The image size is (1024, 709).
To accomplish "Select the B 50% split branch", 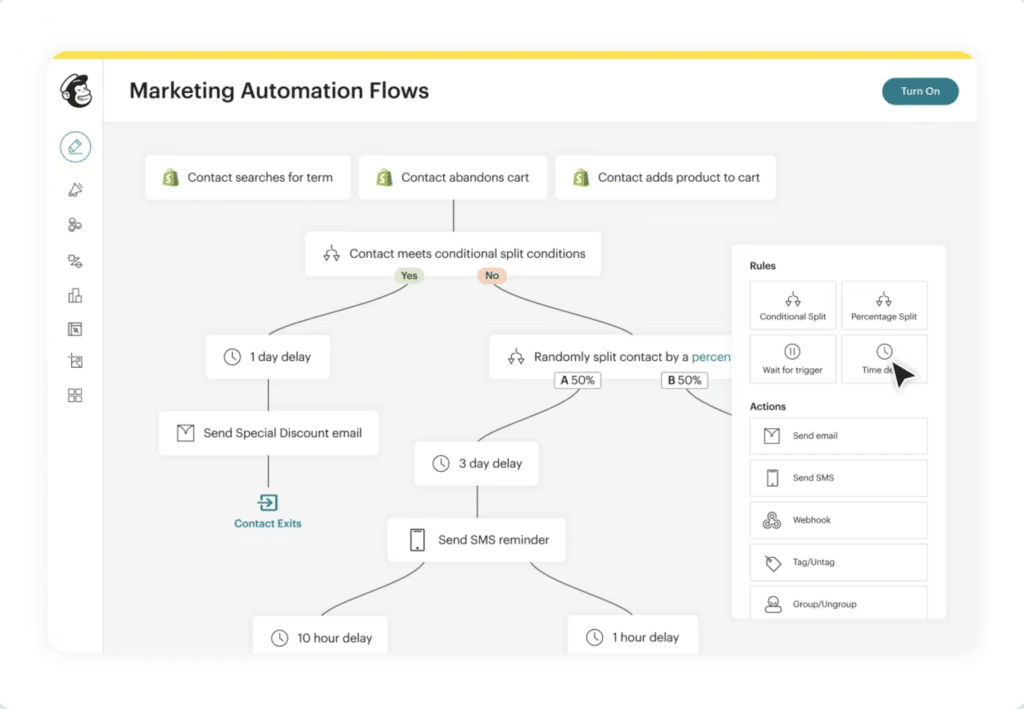I will 684,380.
